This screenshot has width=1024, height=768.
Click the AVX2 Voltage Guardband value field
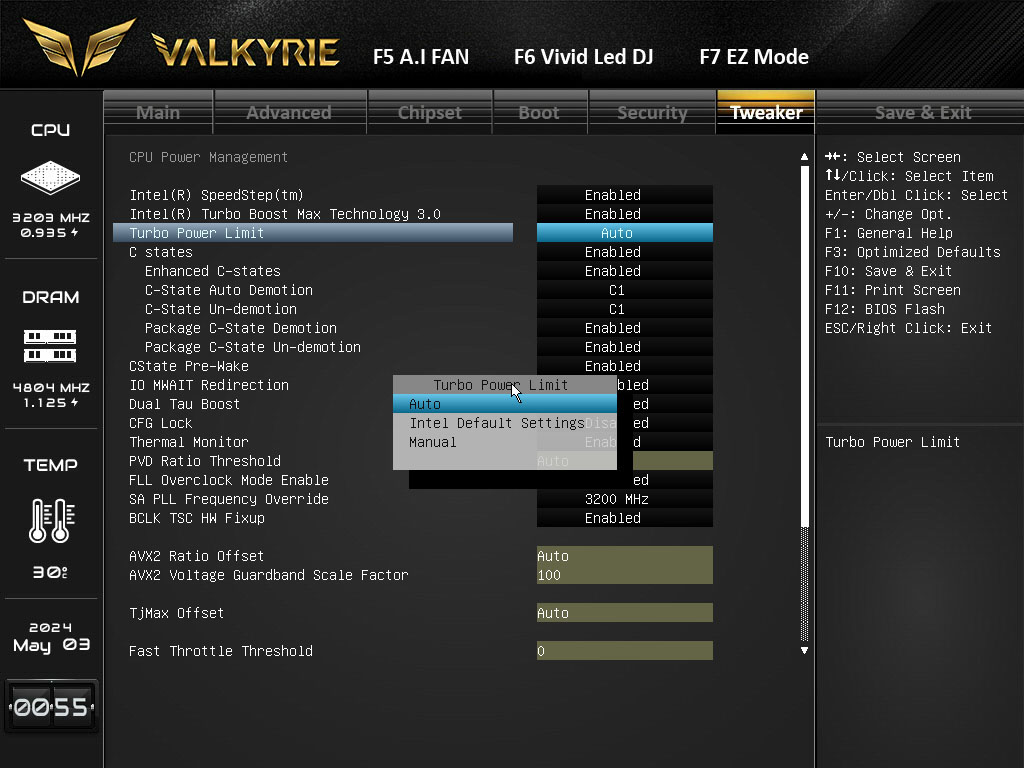click(624, 575)
